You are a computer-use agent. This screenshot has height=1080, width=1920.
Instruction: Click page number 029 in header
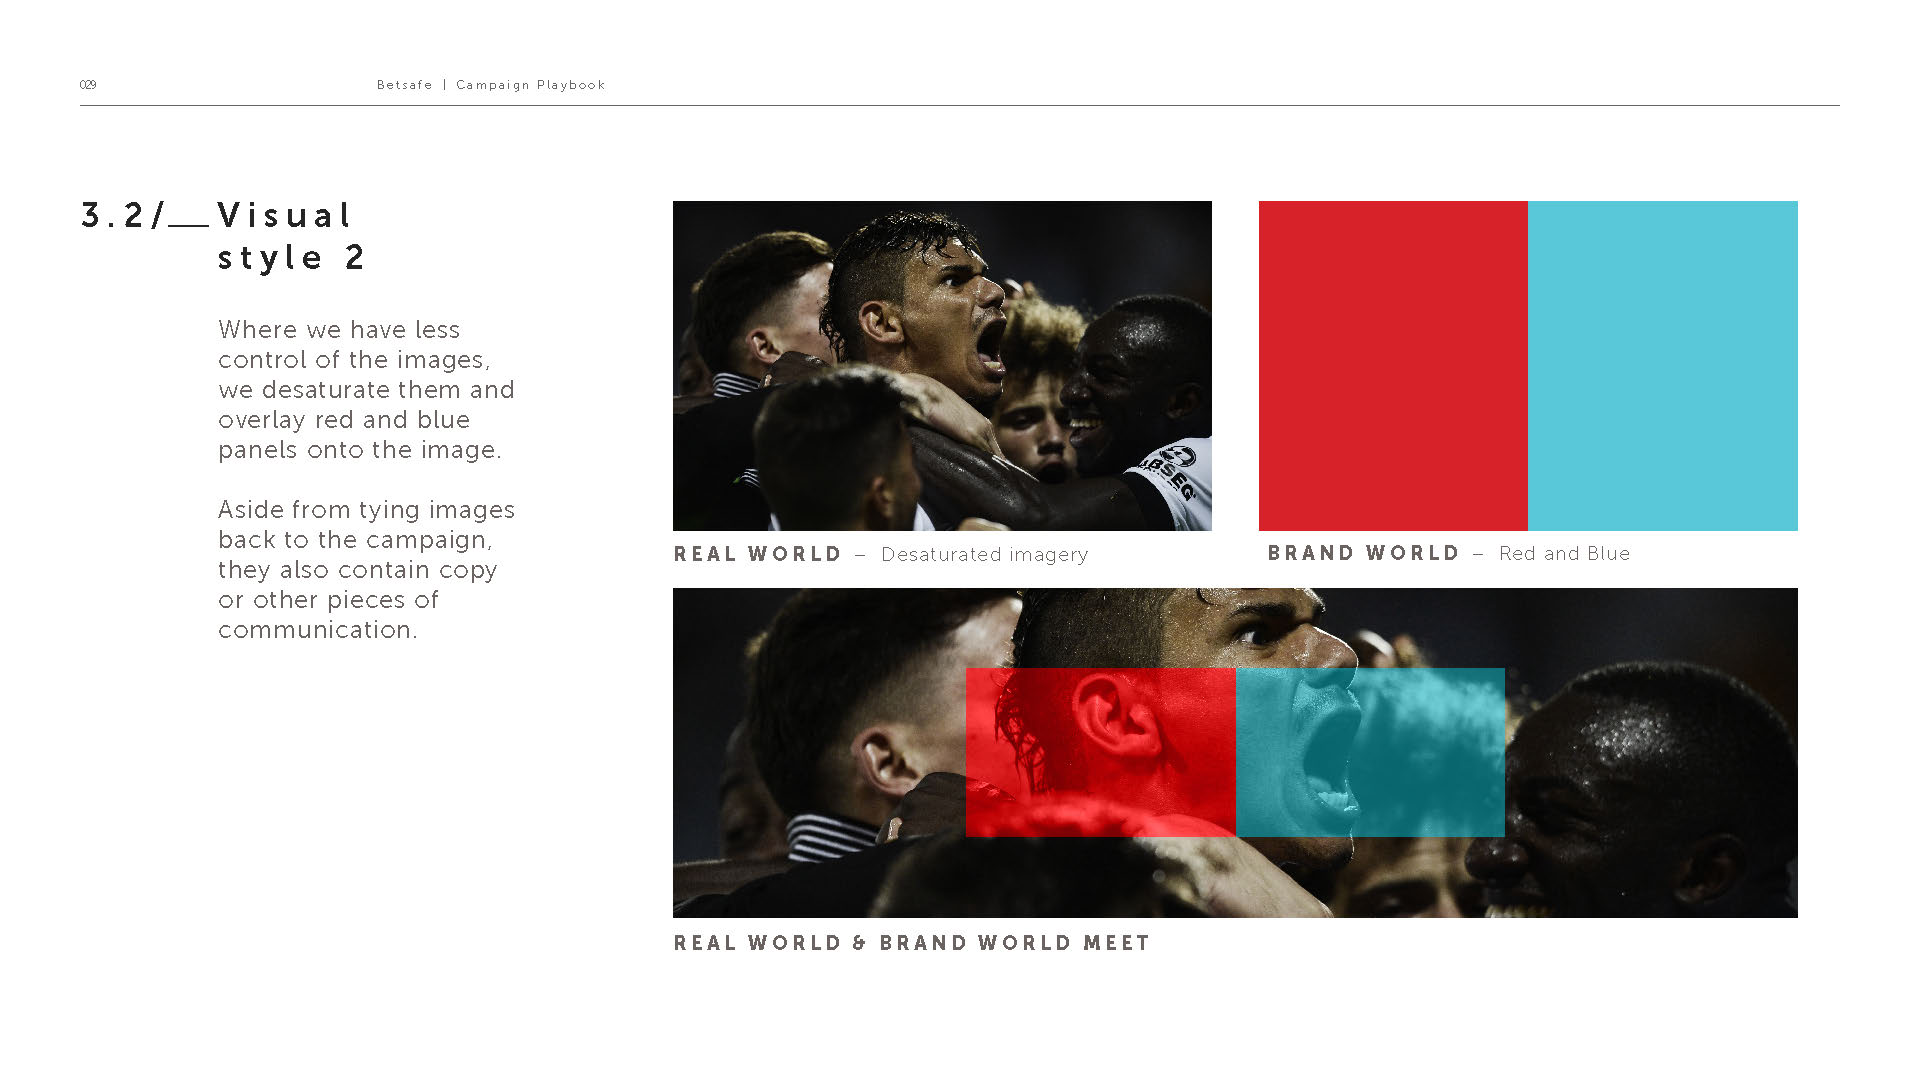click(x=88, y=85)
